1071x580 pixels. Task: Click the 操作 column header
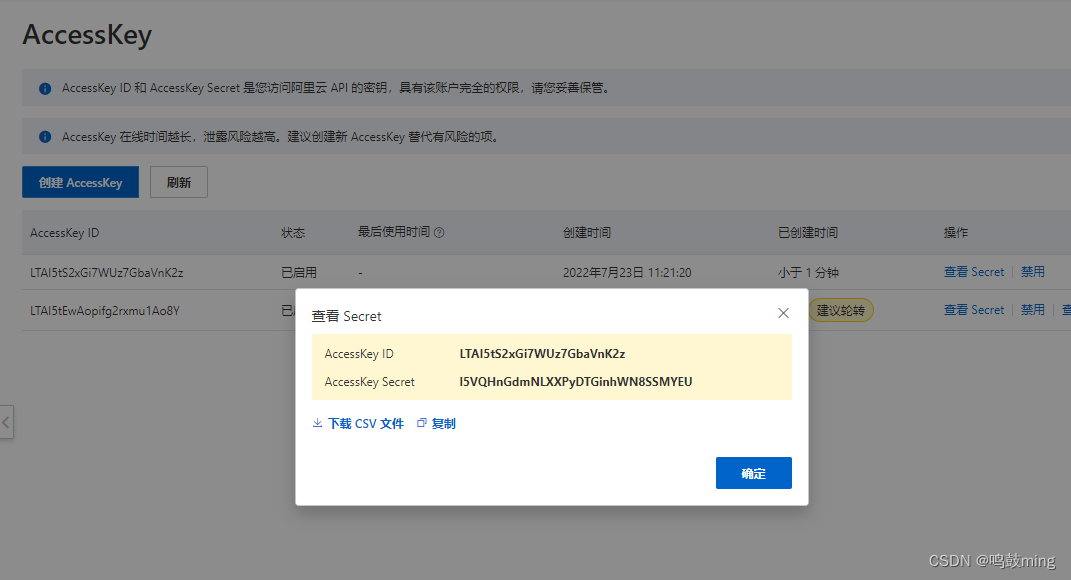pyautogui.click(x=956, y=233)
